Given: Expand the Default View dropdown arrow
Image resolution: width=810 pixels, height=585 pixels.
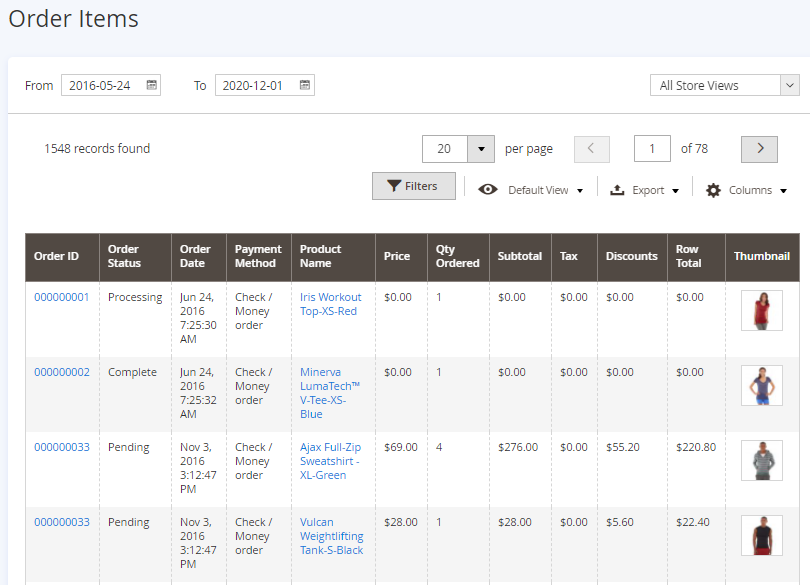Looking at the screenshot, I should (x=580, y=191).
